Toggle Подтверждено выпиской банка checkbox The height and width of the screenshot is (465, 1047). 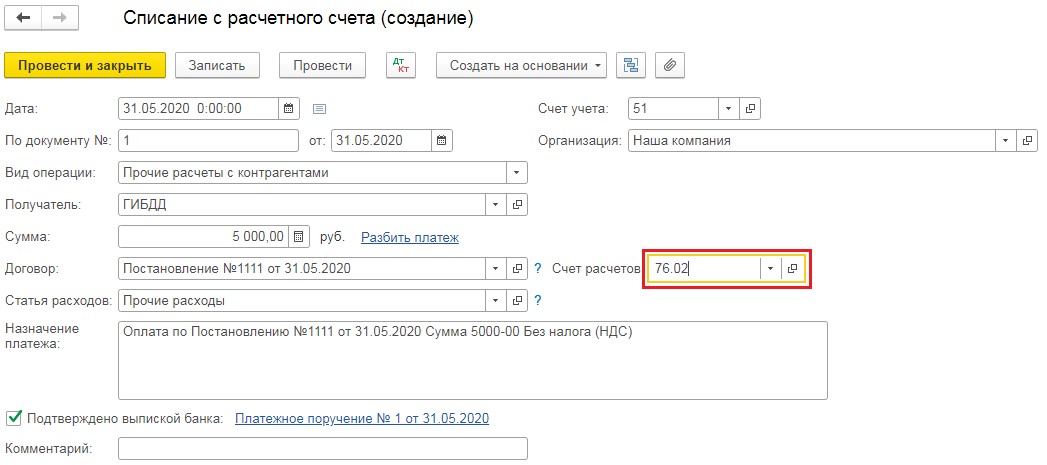[x=14, y=417]
